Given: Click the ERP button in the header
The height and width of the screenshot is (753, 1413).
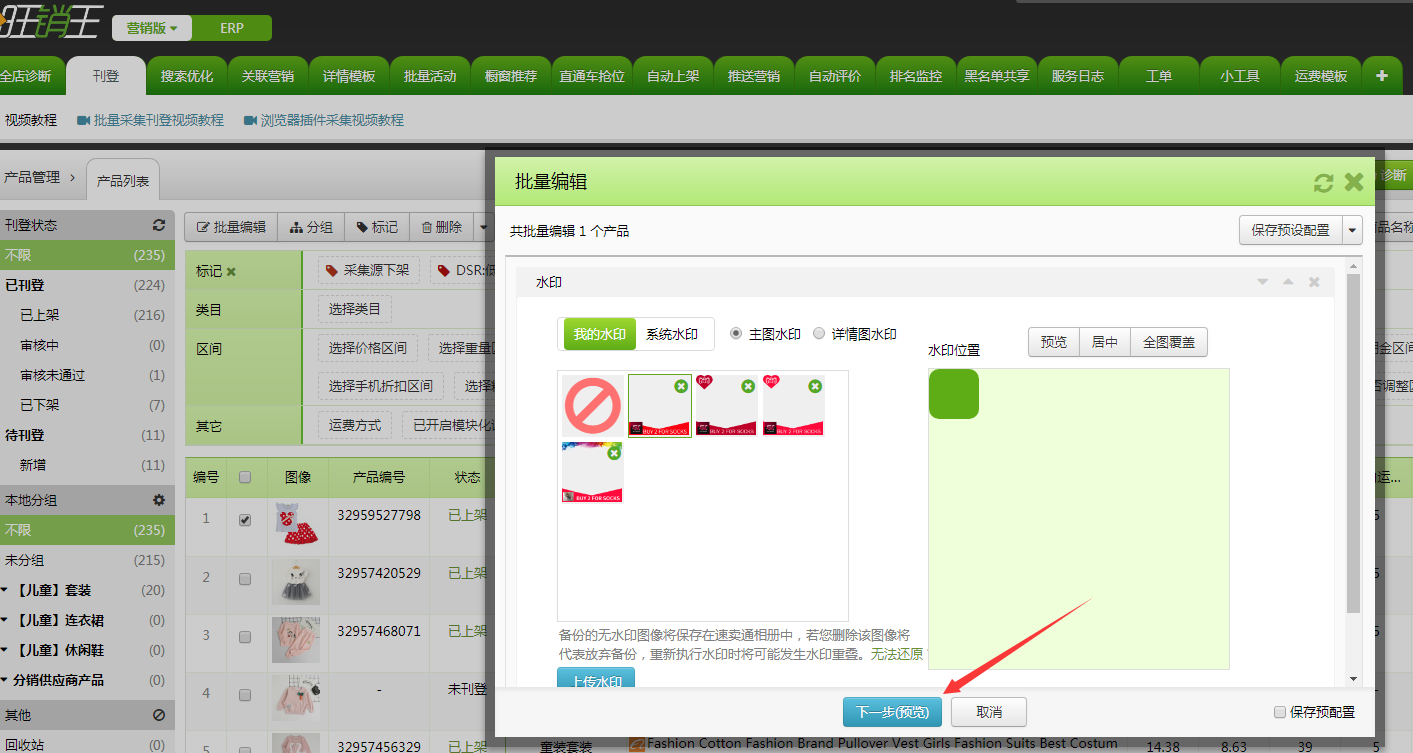Looking at the screenshot, I should (x=232, y=28).
